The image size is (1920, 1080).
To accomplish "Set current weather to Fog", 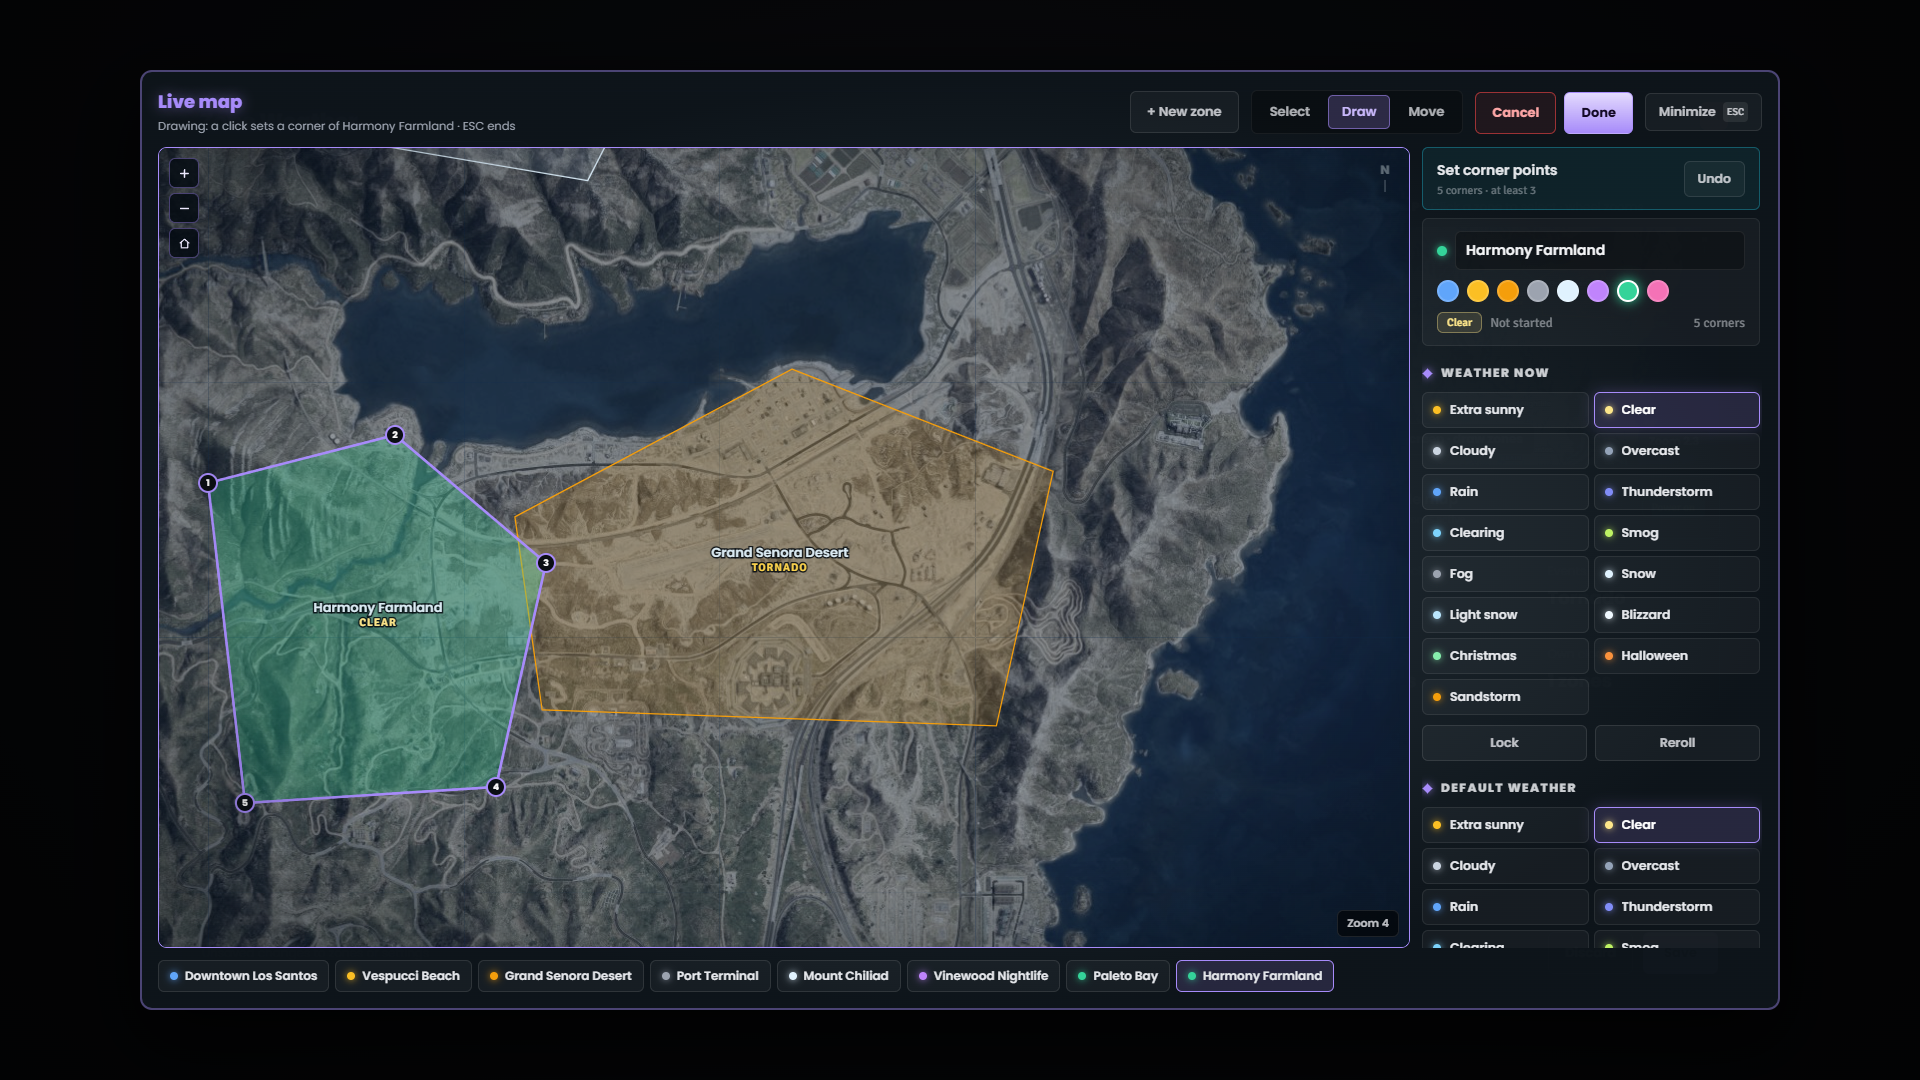I will point(1505,574).
